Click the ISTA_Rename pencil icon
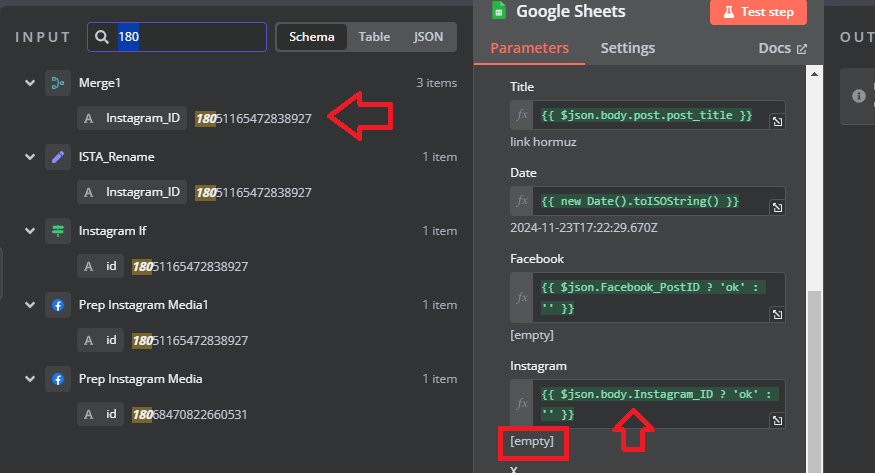The height and width of the screenshot is (473, 875). (x=58, y=157)
